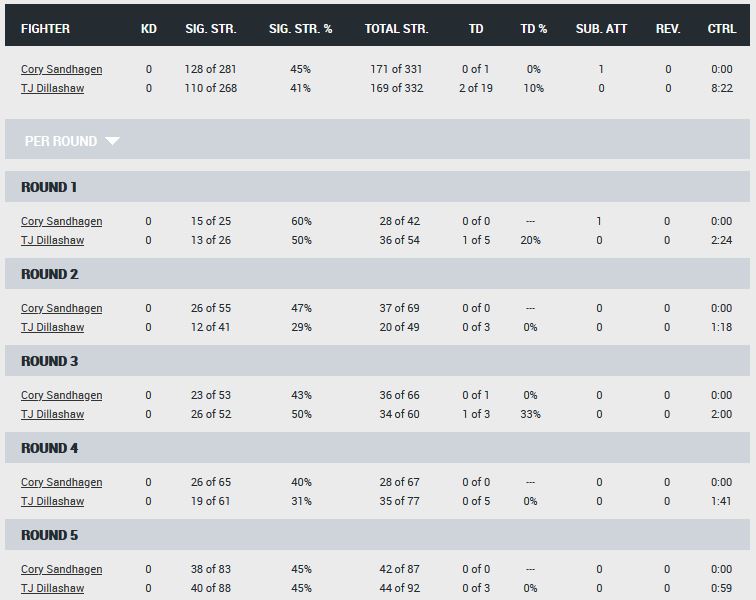Click the CTRL column header
Image resolution: width=756 pixels, height=600 pixels.
(722, 28)
